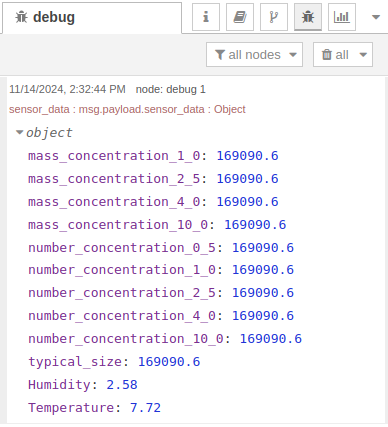Select the number_concentration_2_5 key
The image size is (388, 427).
[x=122, y=293]
